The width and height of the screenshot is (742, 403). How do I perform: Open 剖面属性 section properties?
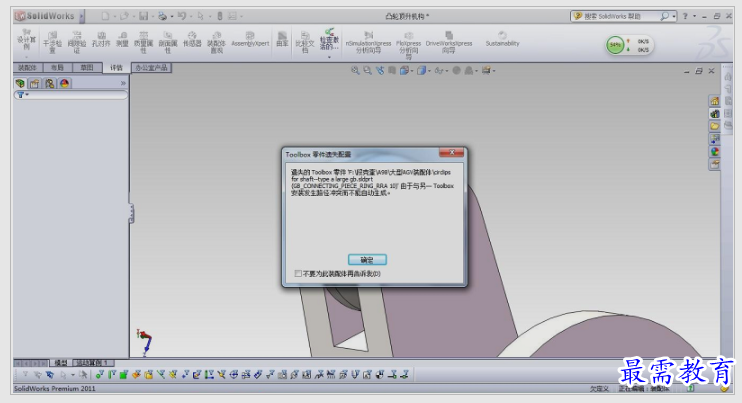(x=168, y=42)
